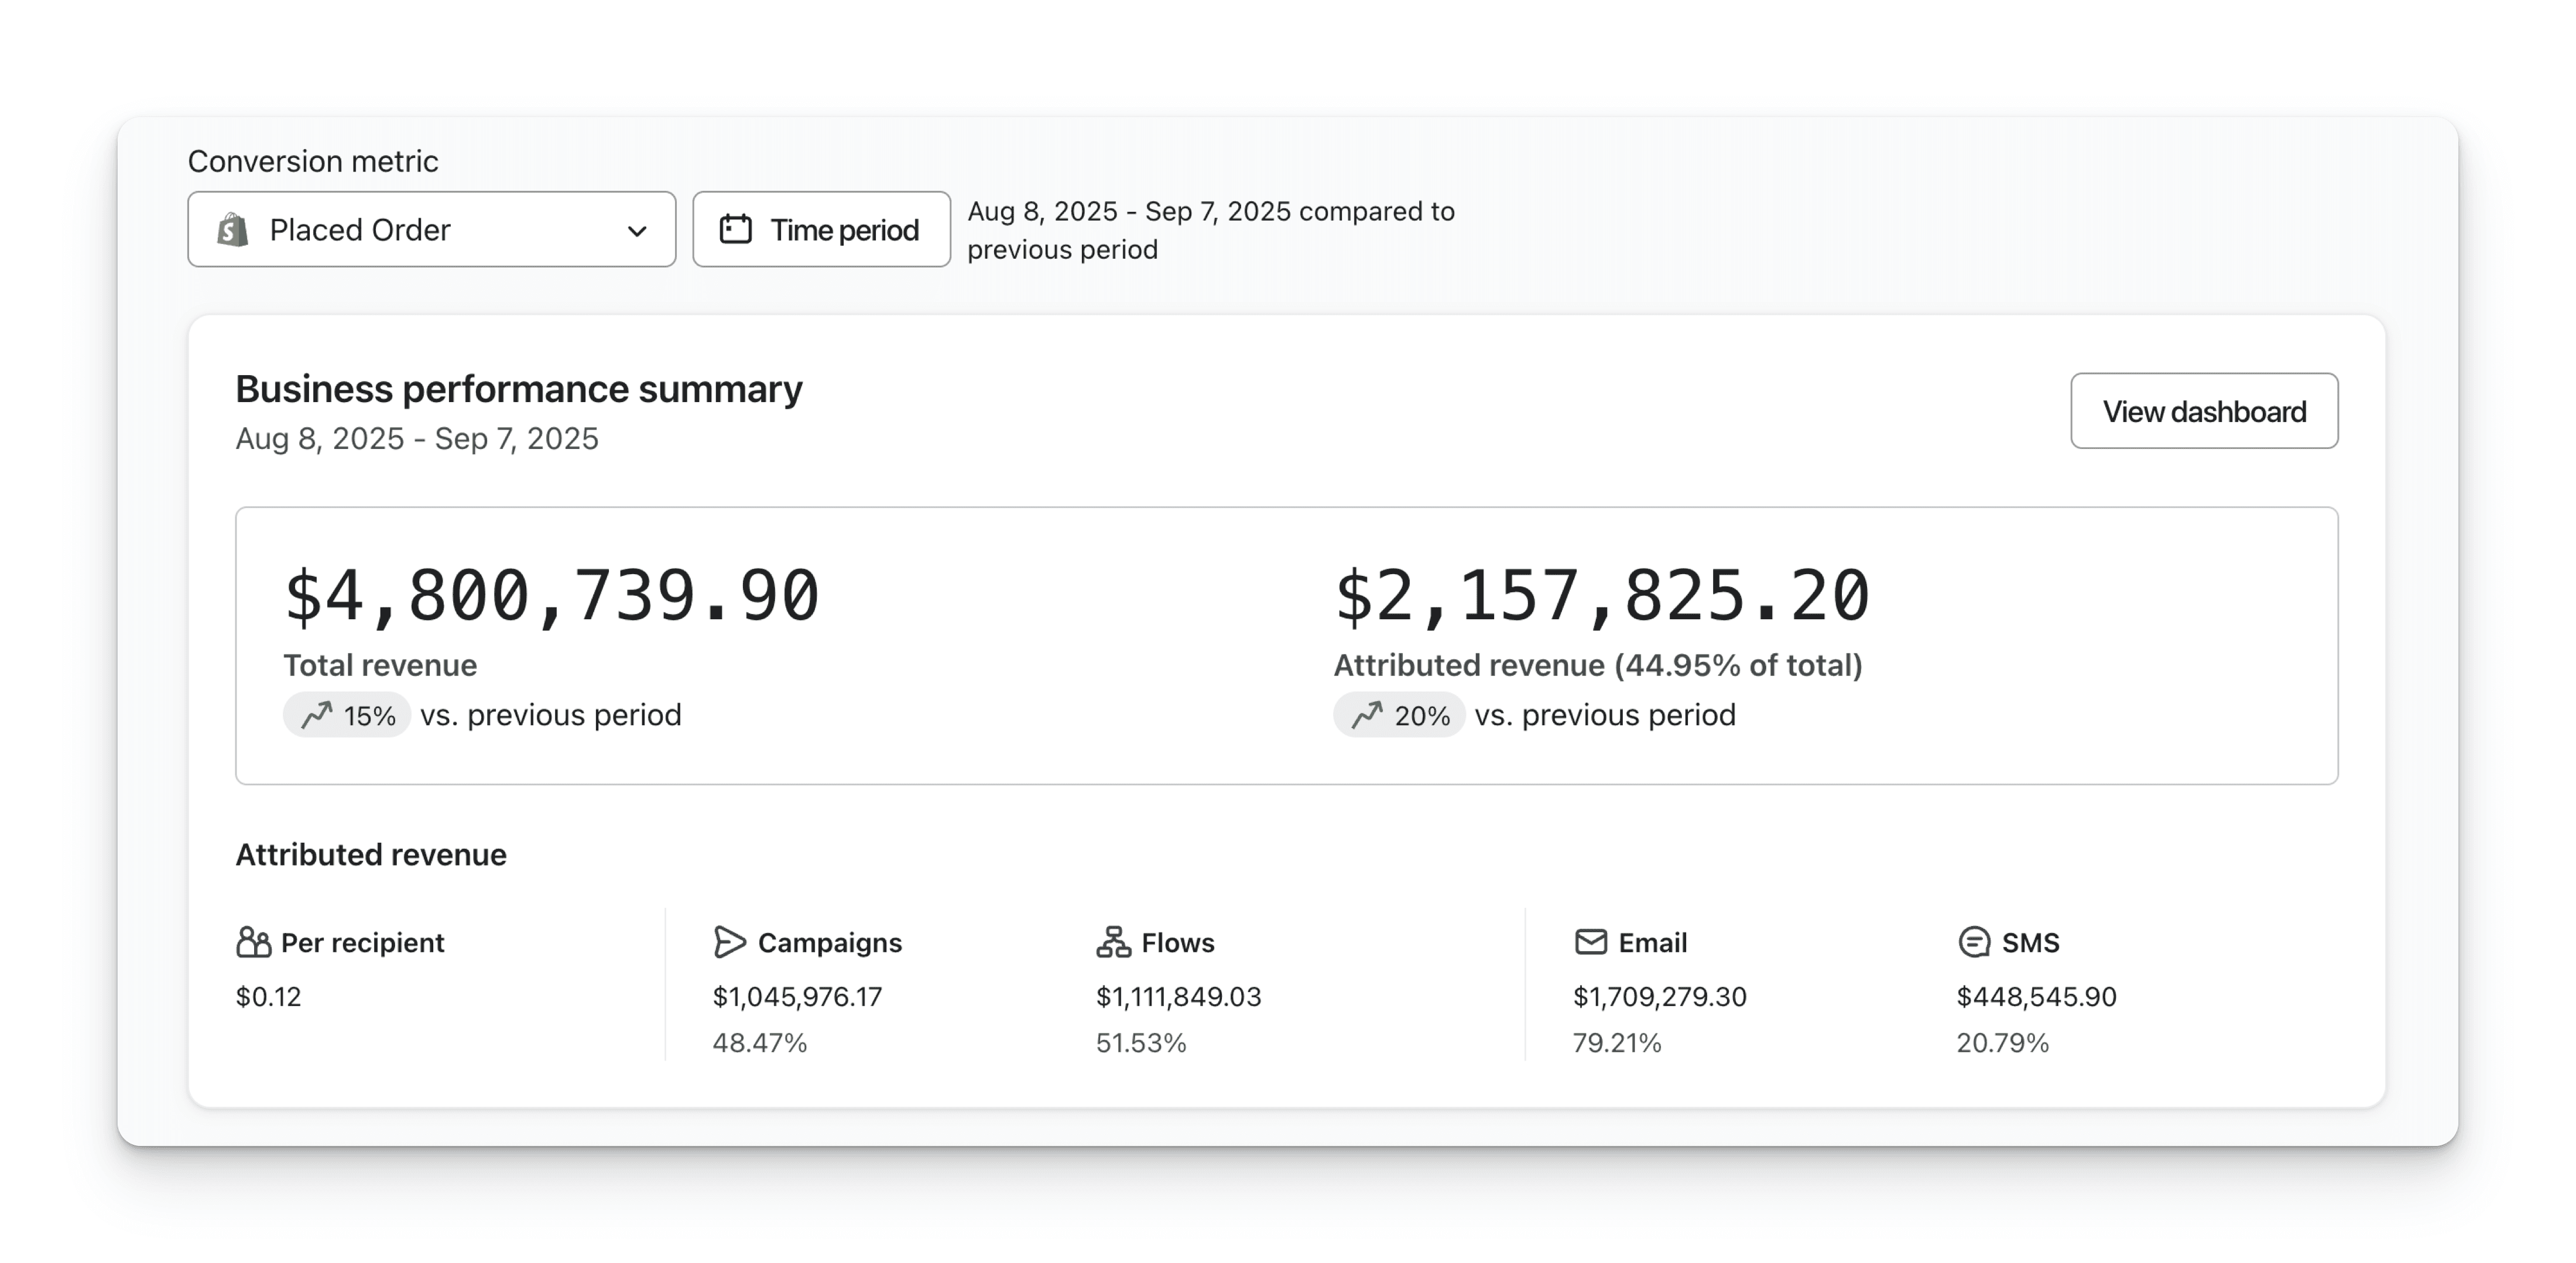Click the attributed revenue trend arrow icon
Viewport: 2576px width, 1263px height.
click(x=1367, y=715)
